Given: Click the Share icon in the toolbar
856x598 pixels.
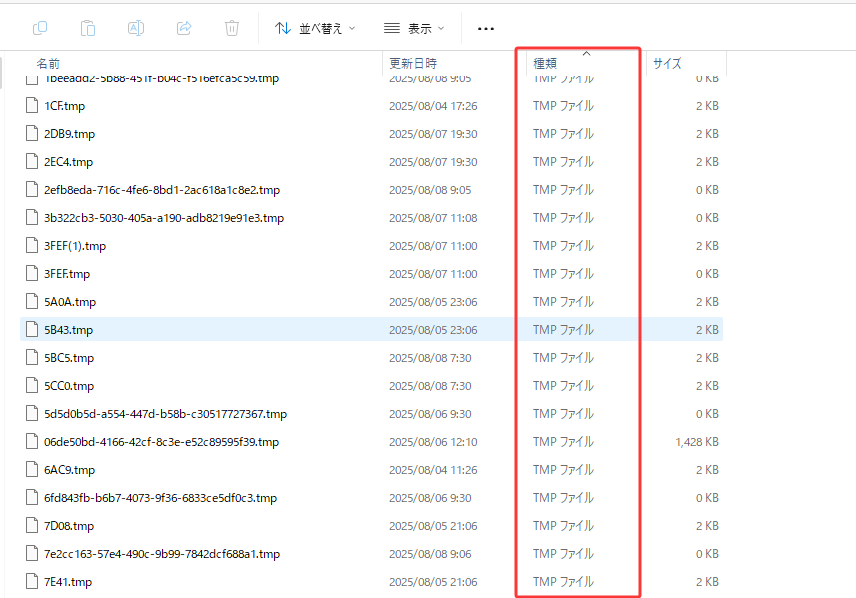Looking at the screenshot, I should tap(184, 28).
